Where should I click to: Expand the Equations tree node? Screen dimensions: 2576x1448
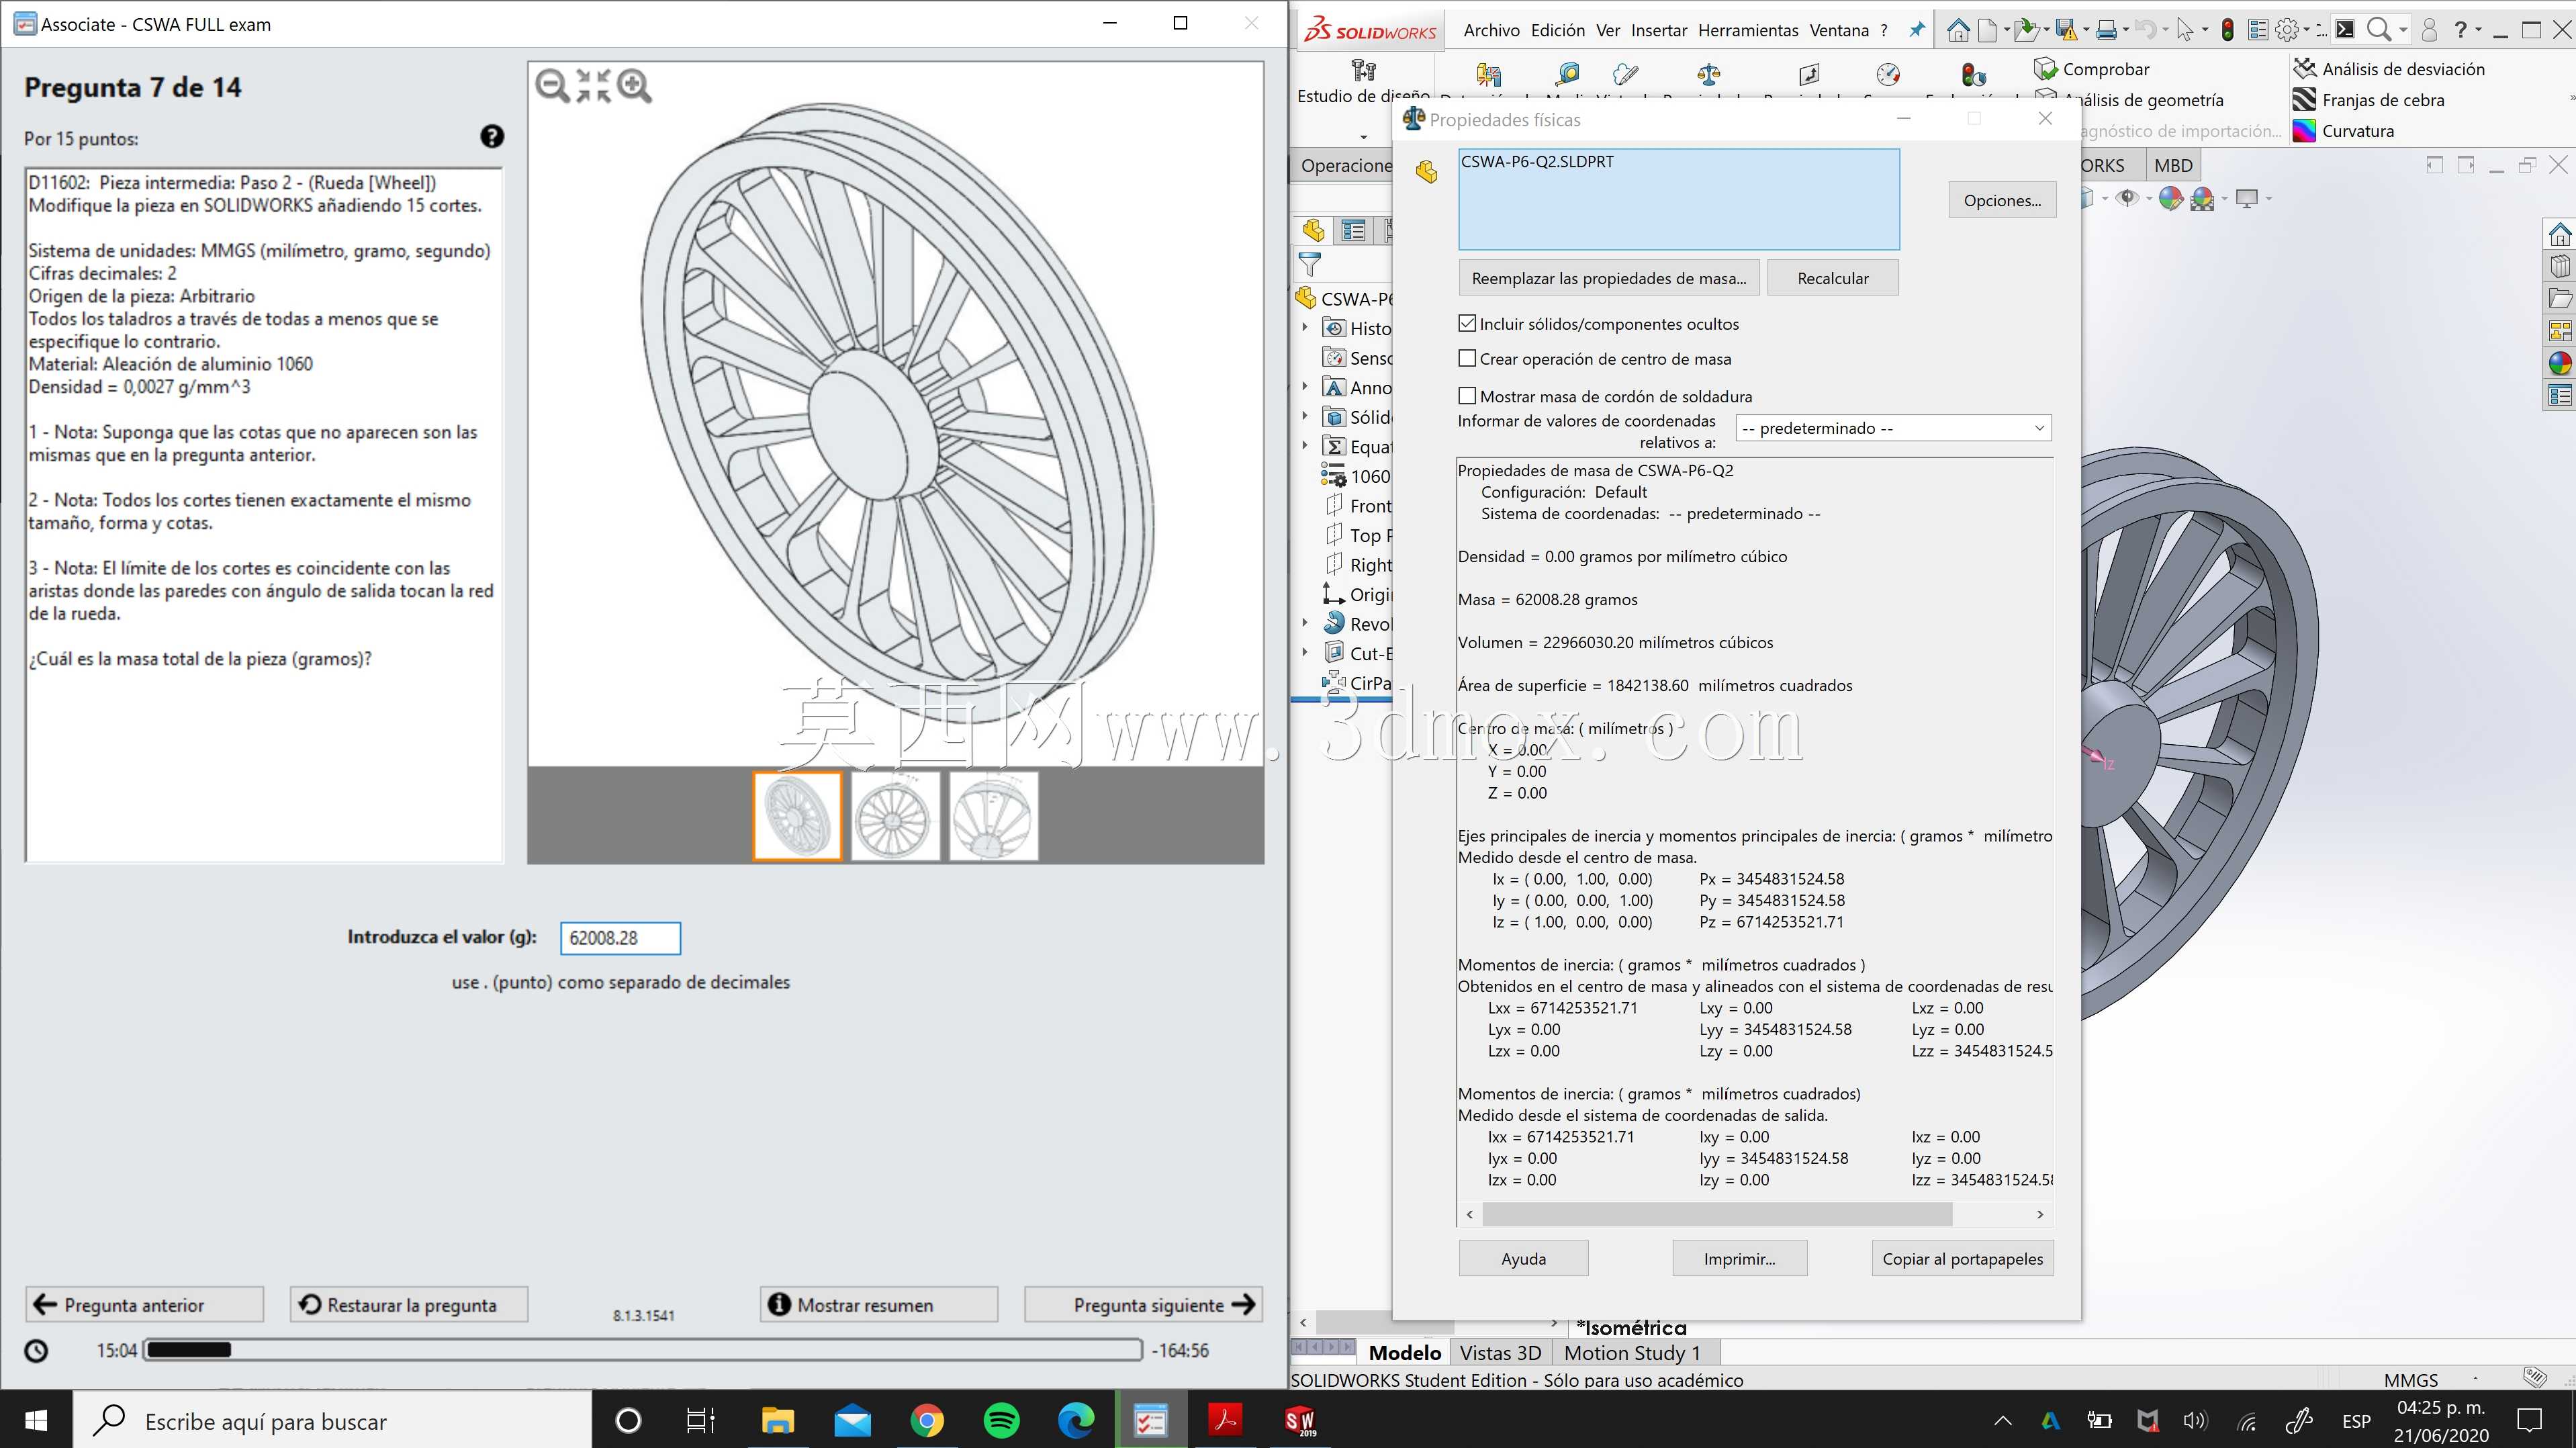[x=1304, y=446]
